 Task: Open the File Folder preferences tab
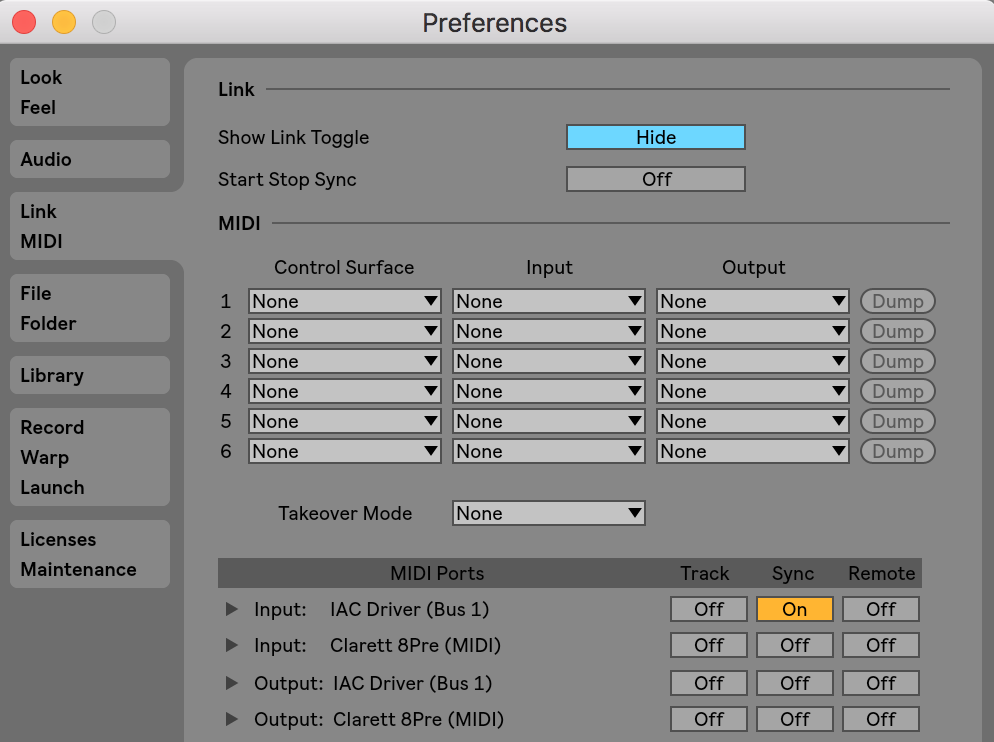[x=90, y=308]
